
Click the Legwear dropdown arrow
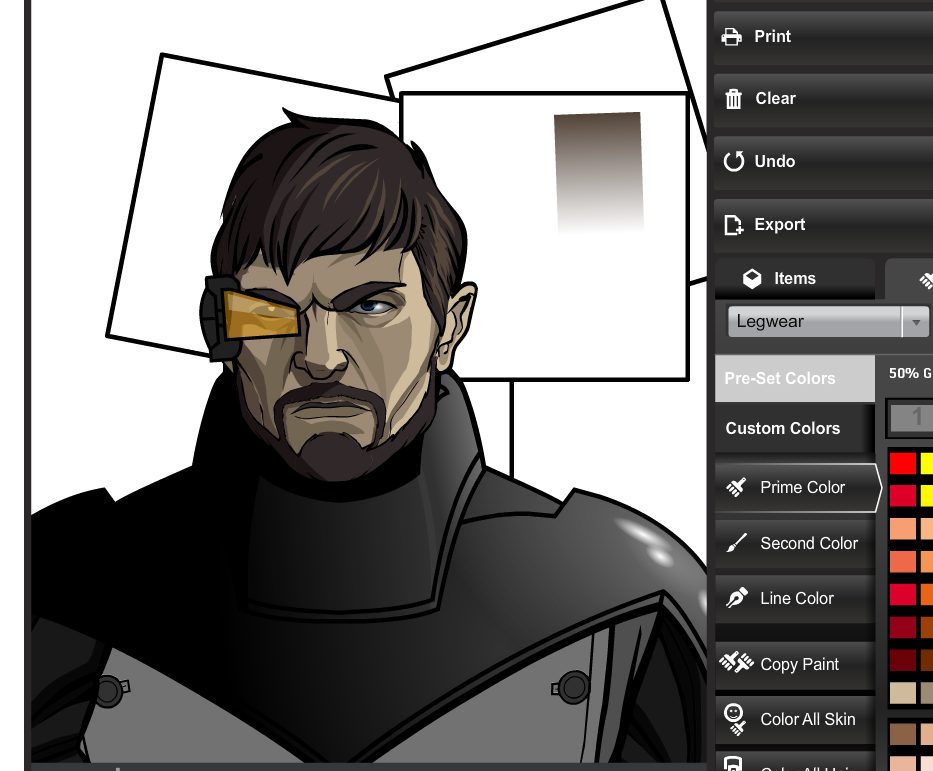tap(915, 323)
